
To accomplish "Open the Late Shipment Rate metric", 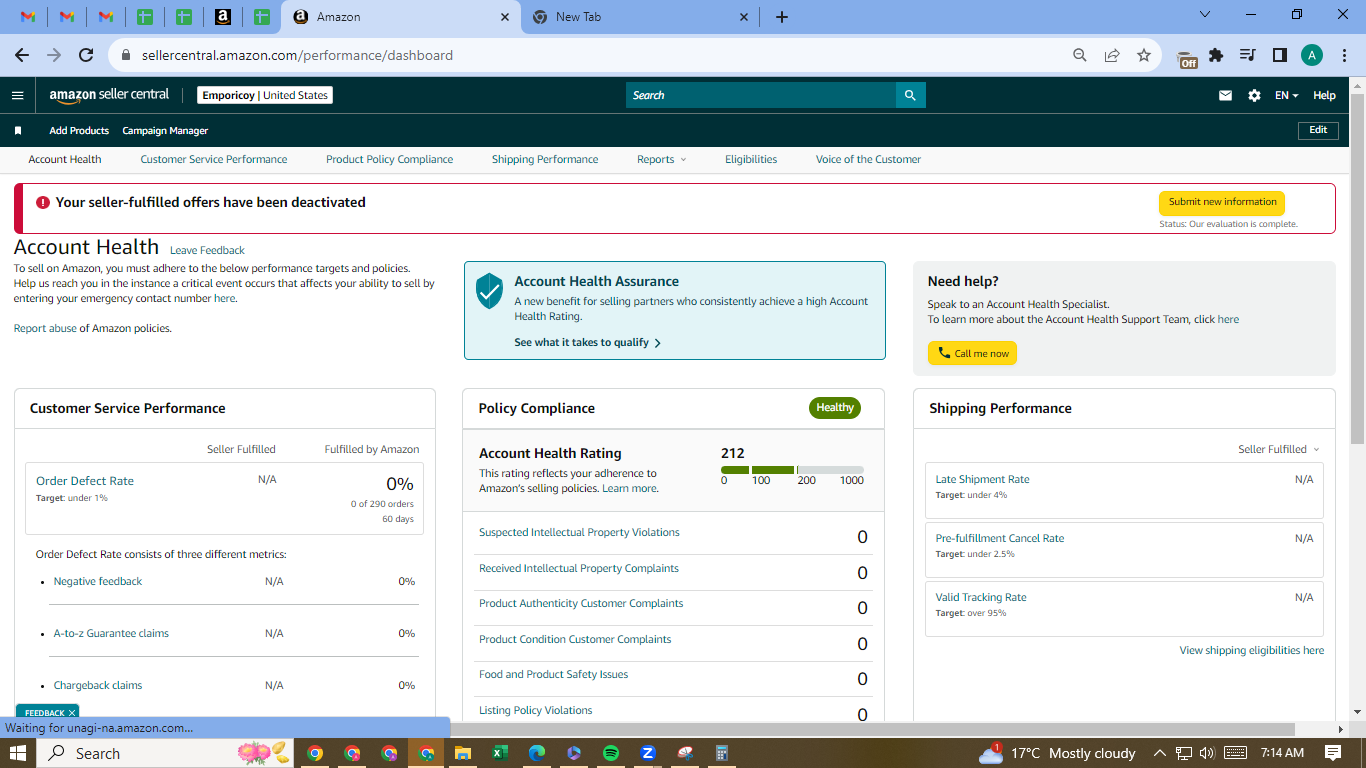I will 982,479.
